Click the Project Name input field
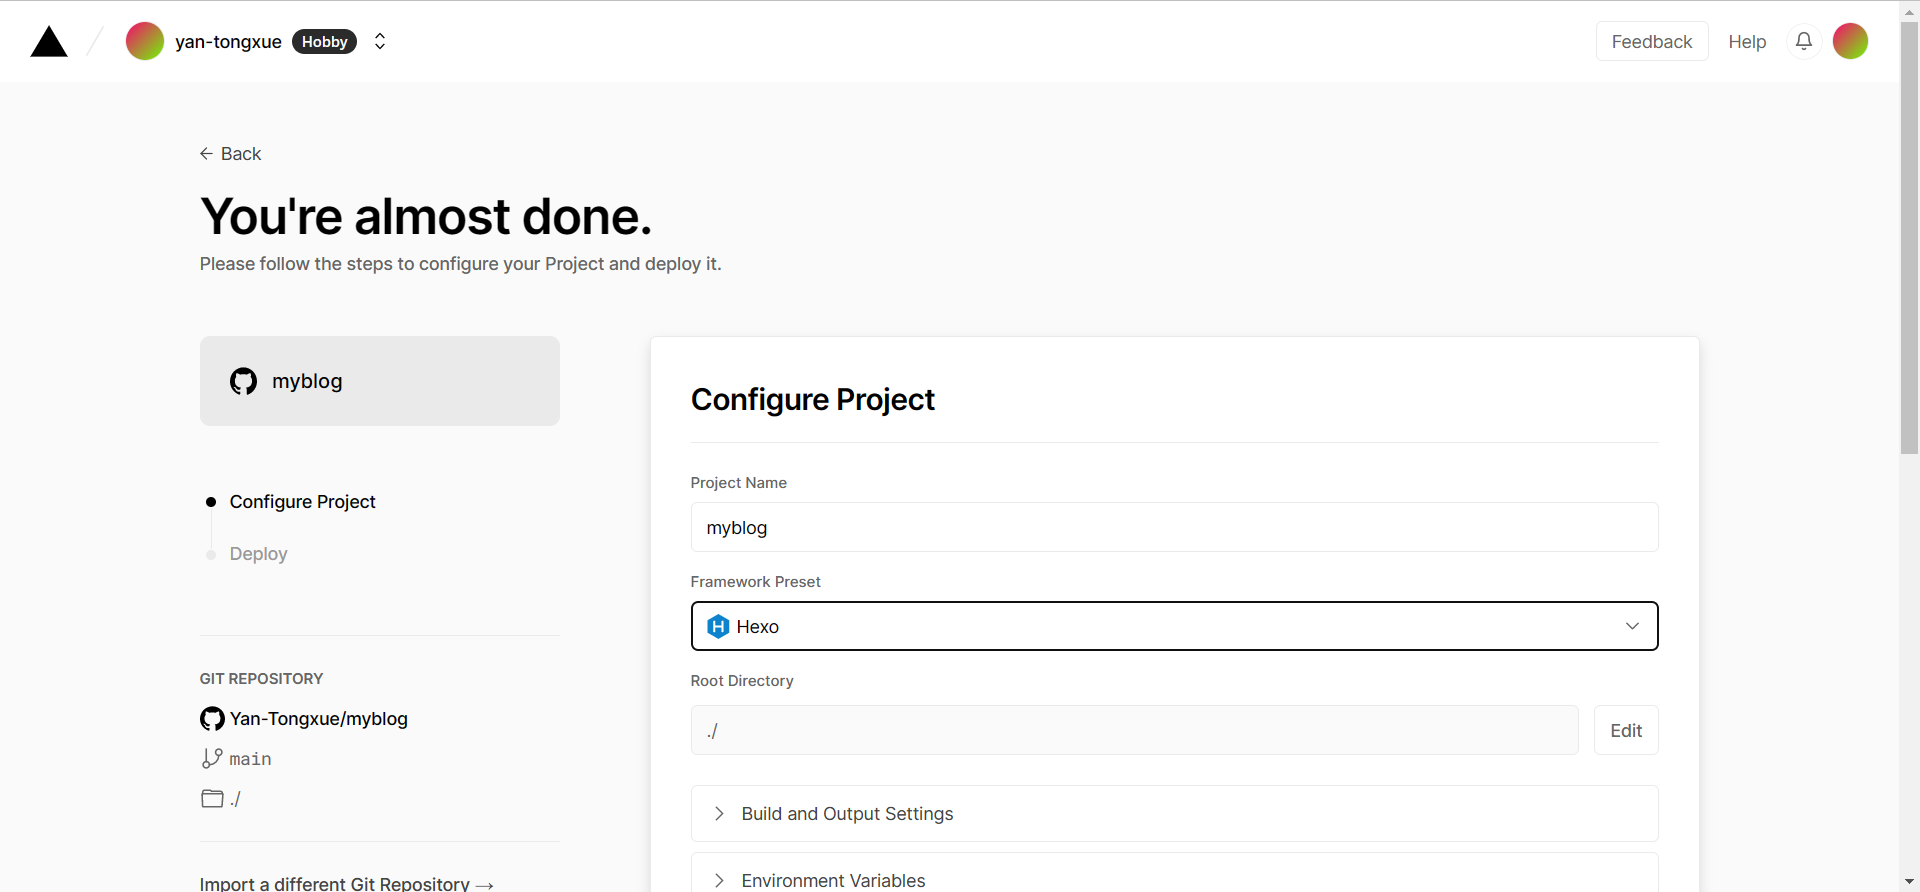 pos(1174,528)
